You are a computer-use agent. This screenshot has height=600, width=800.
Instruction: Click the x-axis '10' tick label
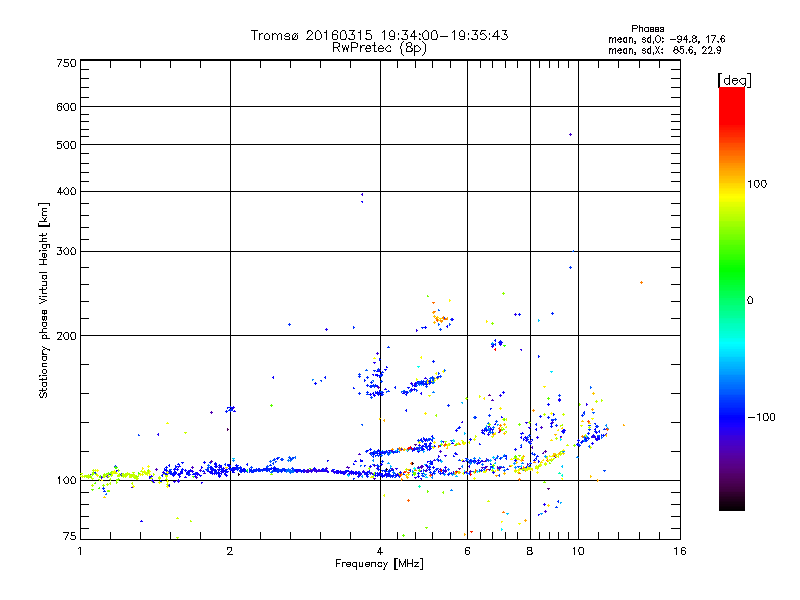click(578, 551)
